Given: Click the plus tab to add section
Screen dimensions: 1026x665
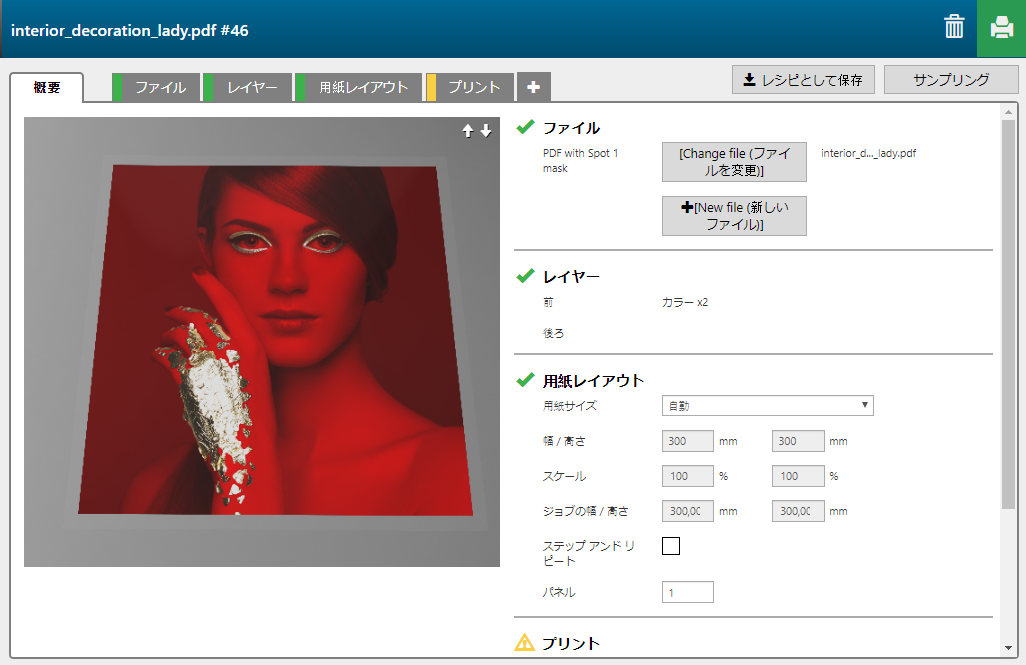Looking at the screenshot, I should click(533, 88).
